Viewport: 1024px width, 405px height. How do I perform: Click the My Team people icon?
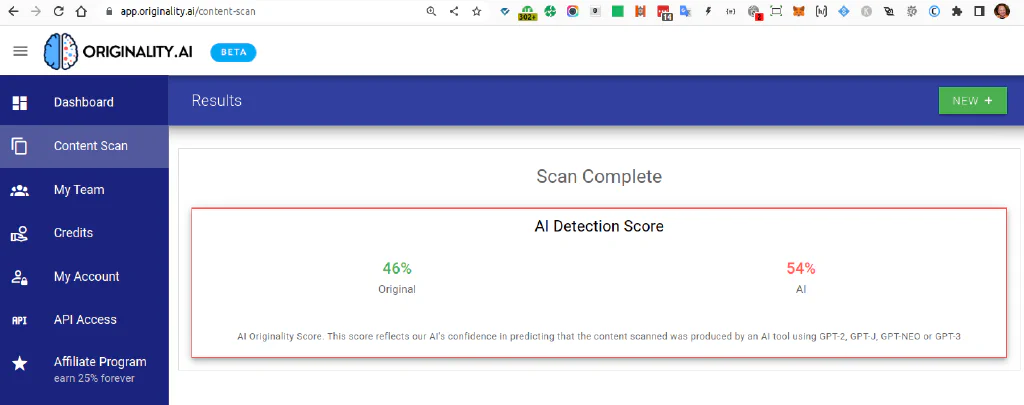coord(20,190)
